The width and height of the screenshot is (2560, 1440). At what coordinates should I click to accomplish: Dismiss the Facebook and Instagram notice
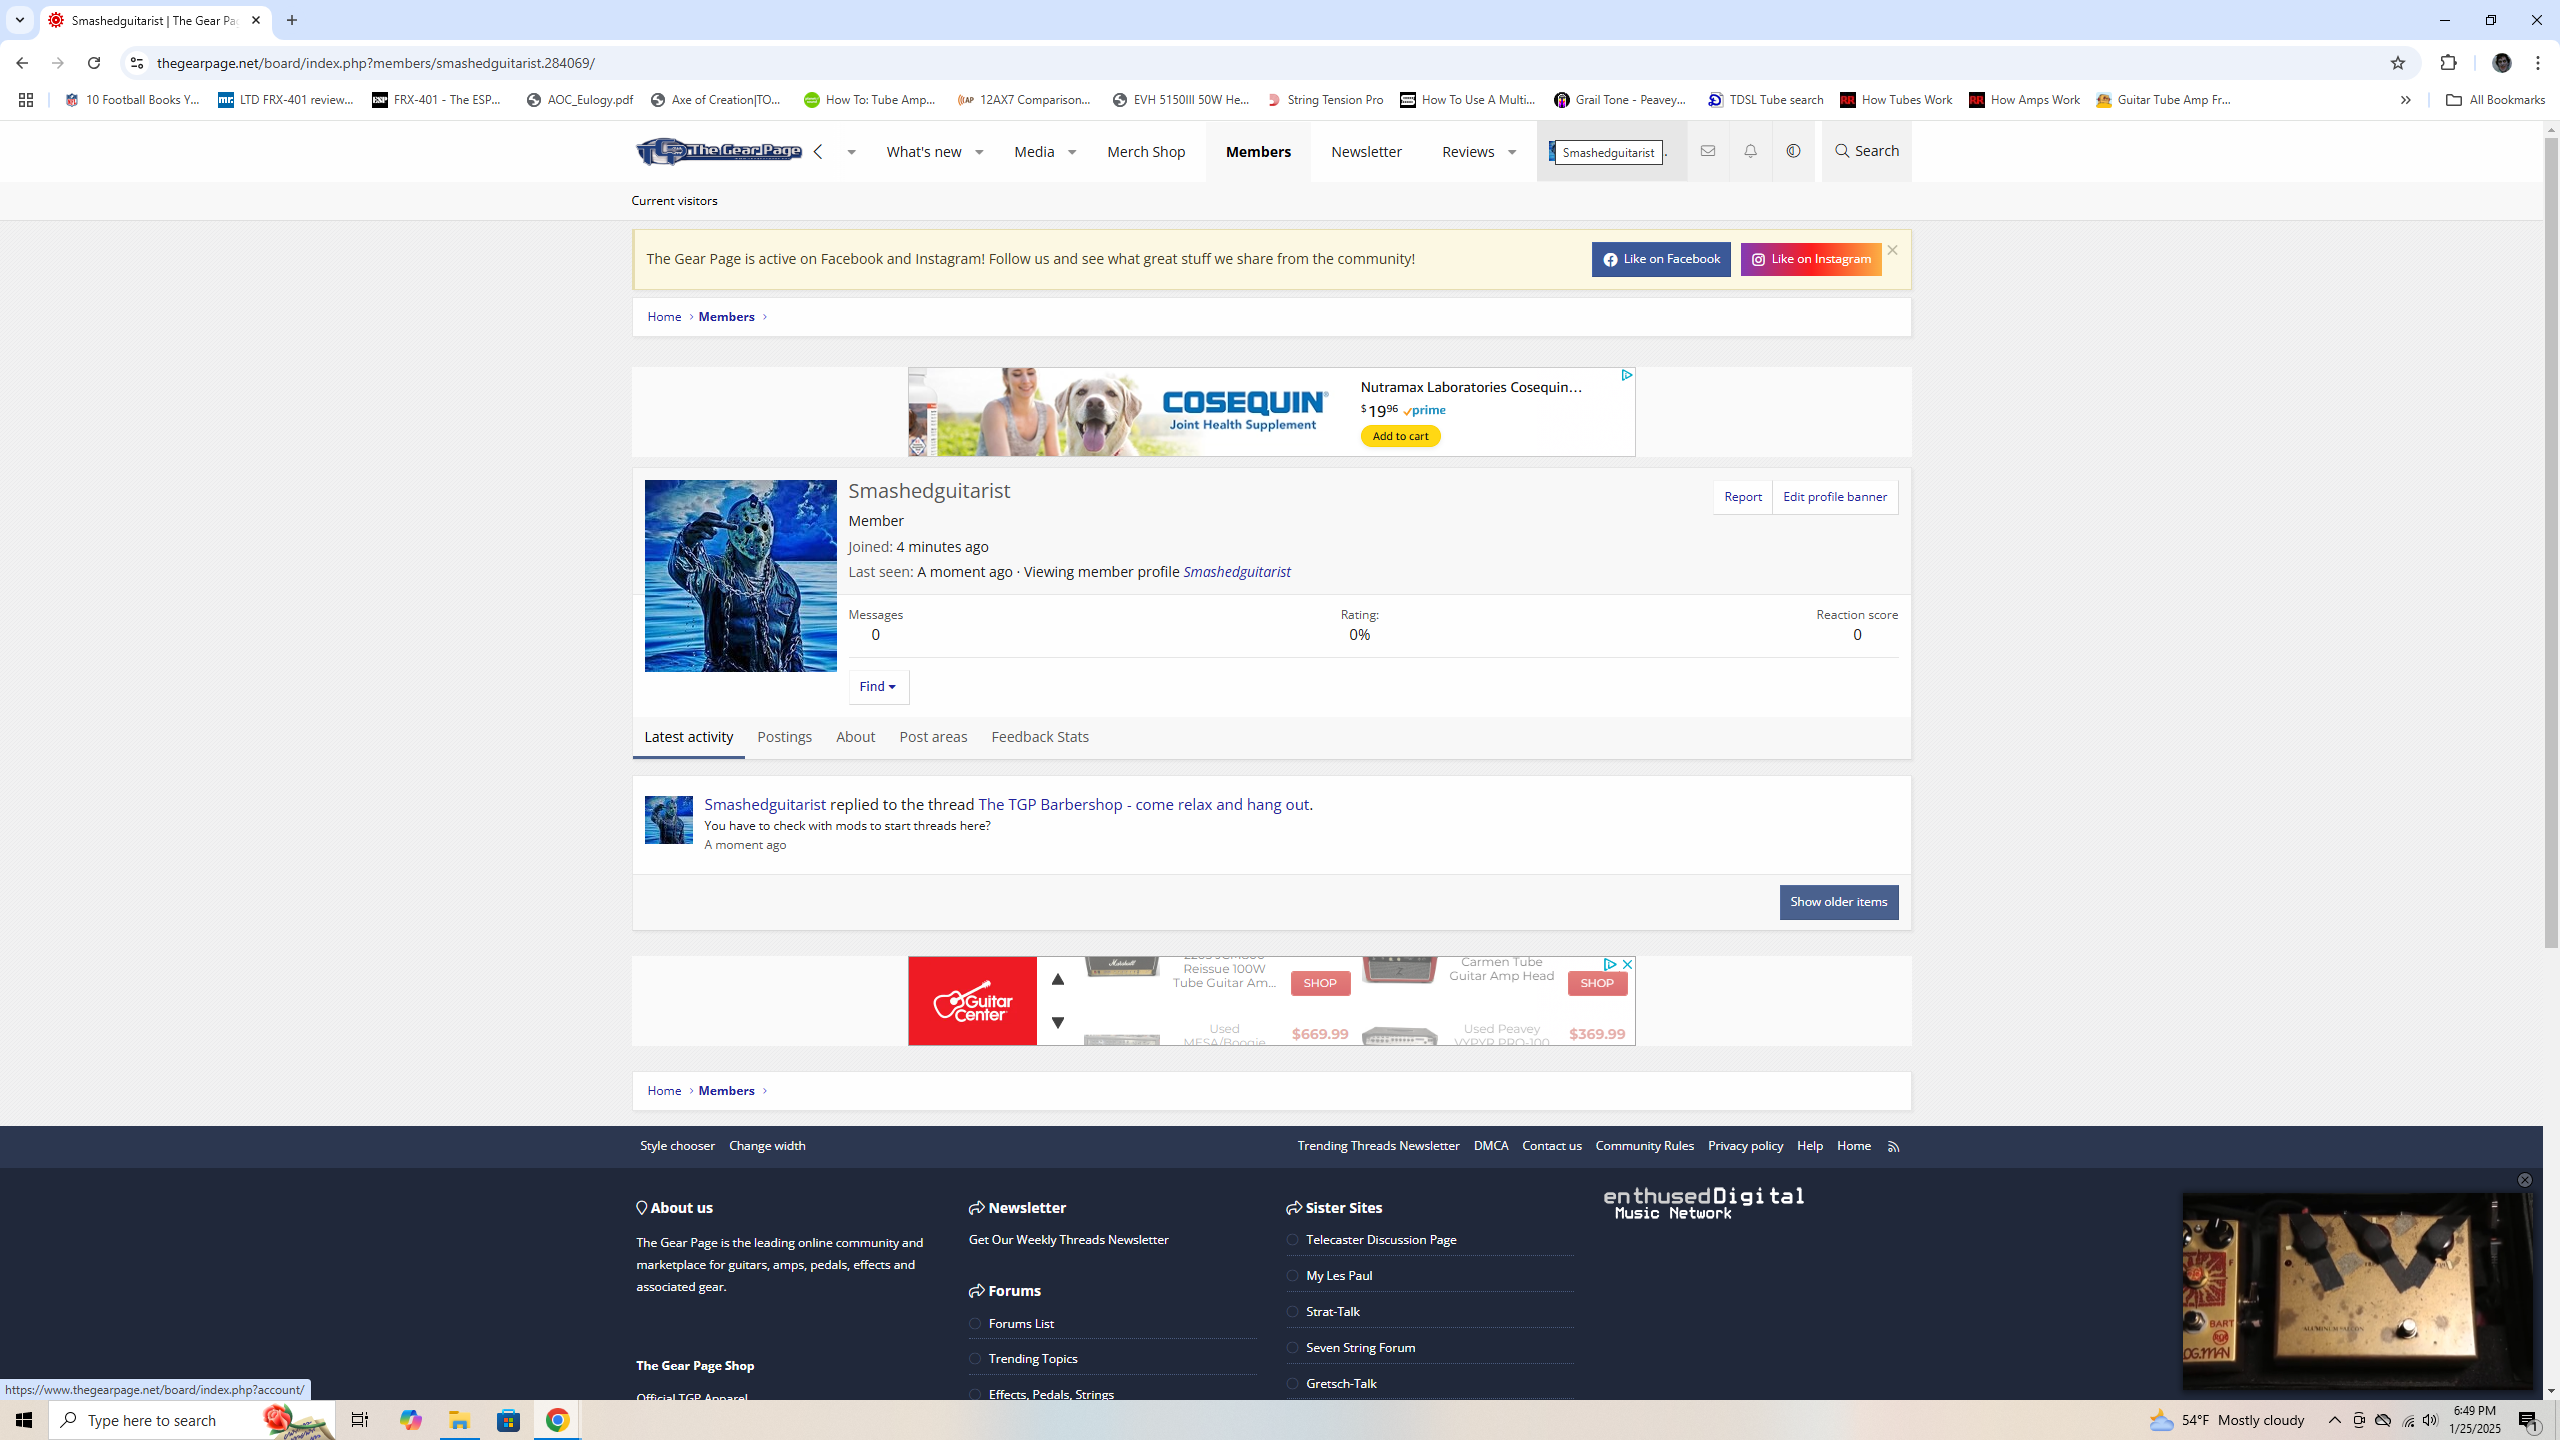click(1892, 250)
